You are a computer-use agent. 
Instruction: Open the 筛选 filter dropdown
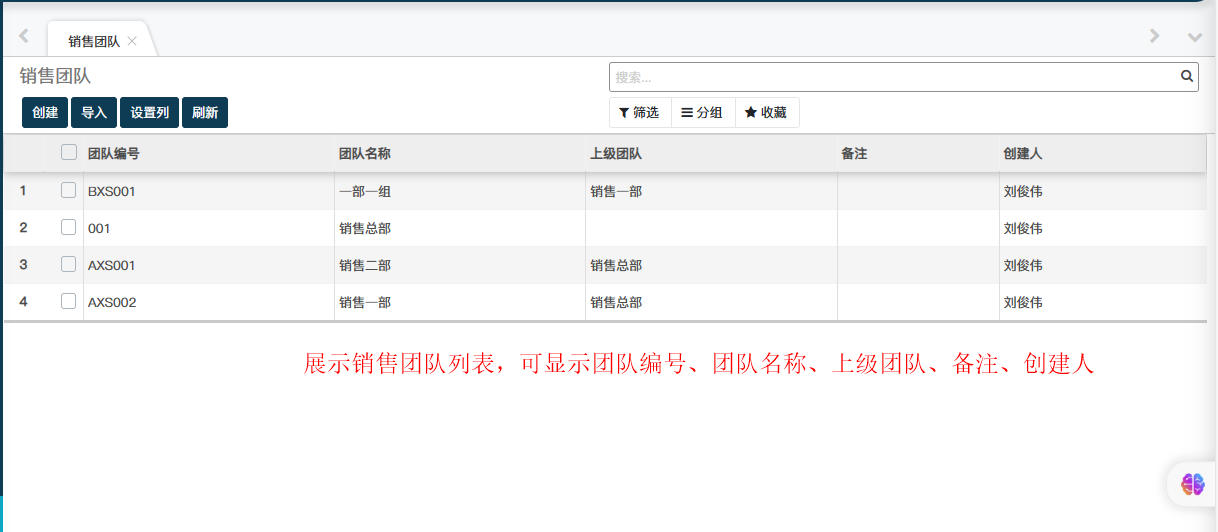point(640,113)
